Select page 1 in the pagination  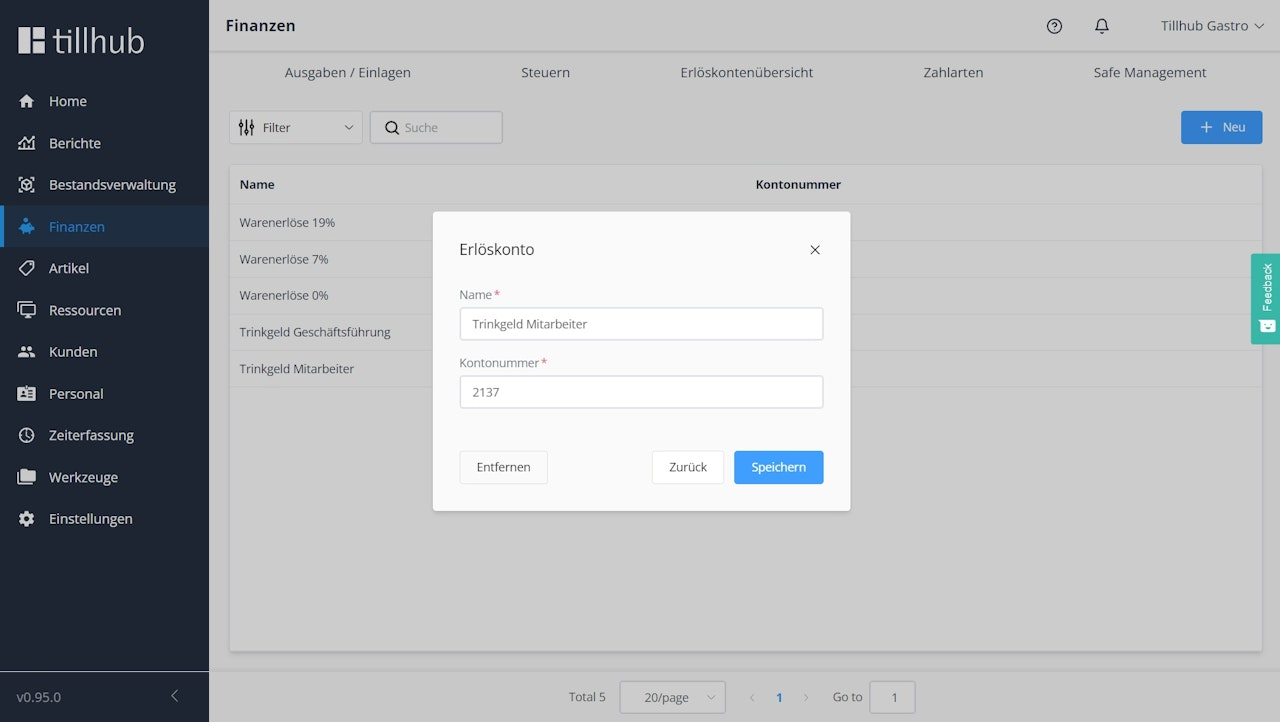(x=779, y=697)
